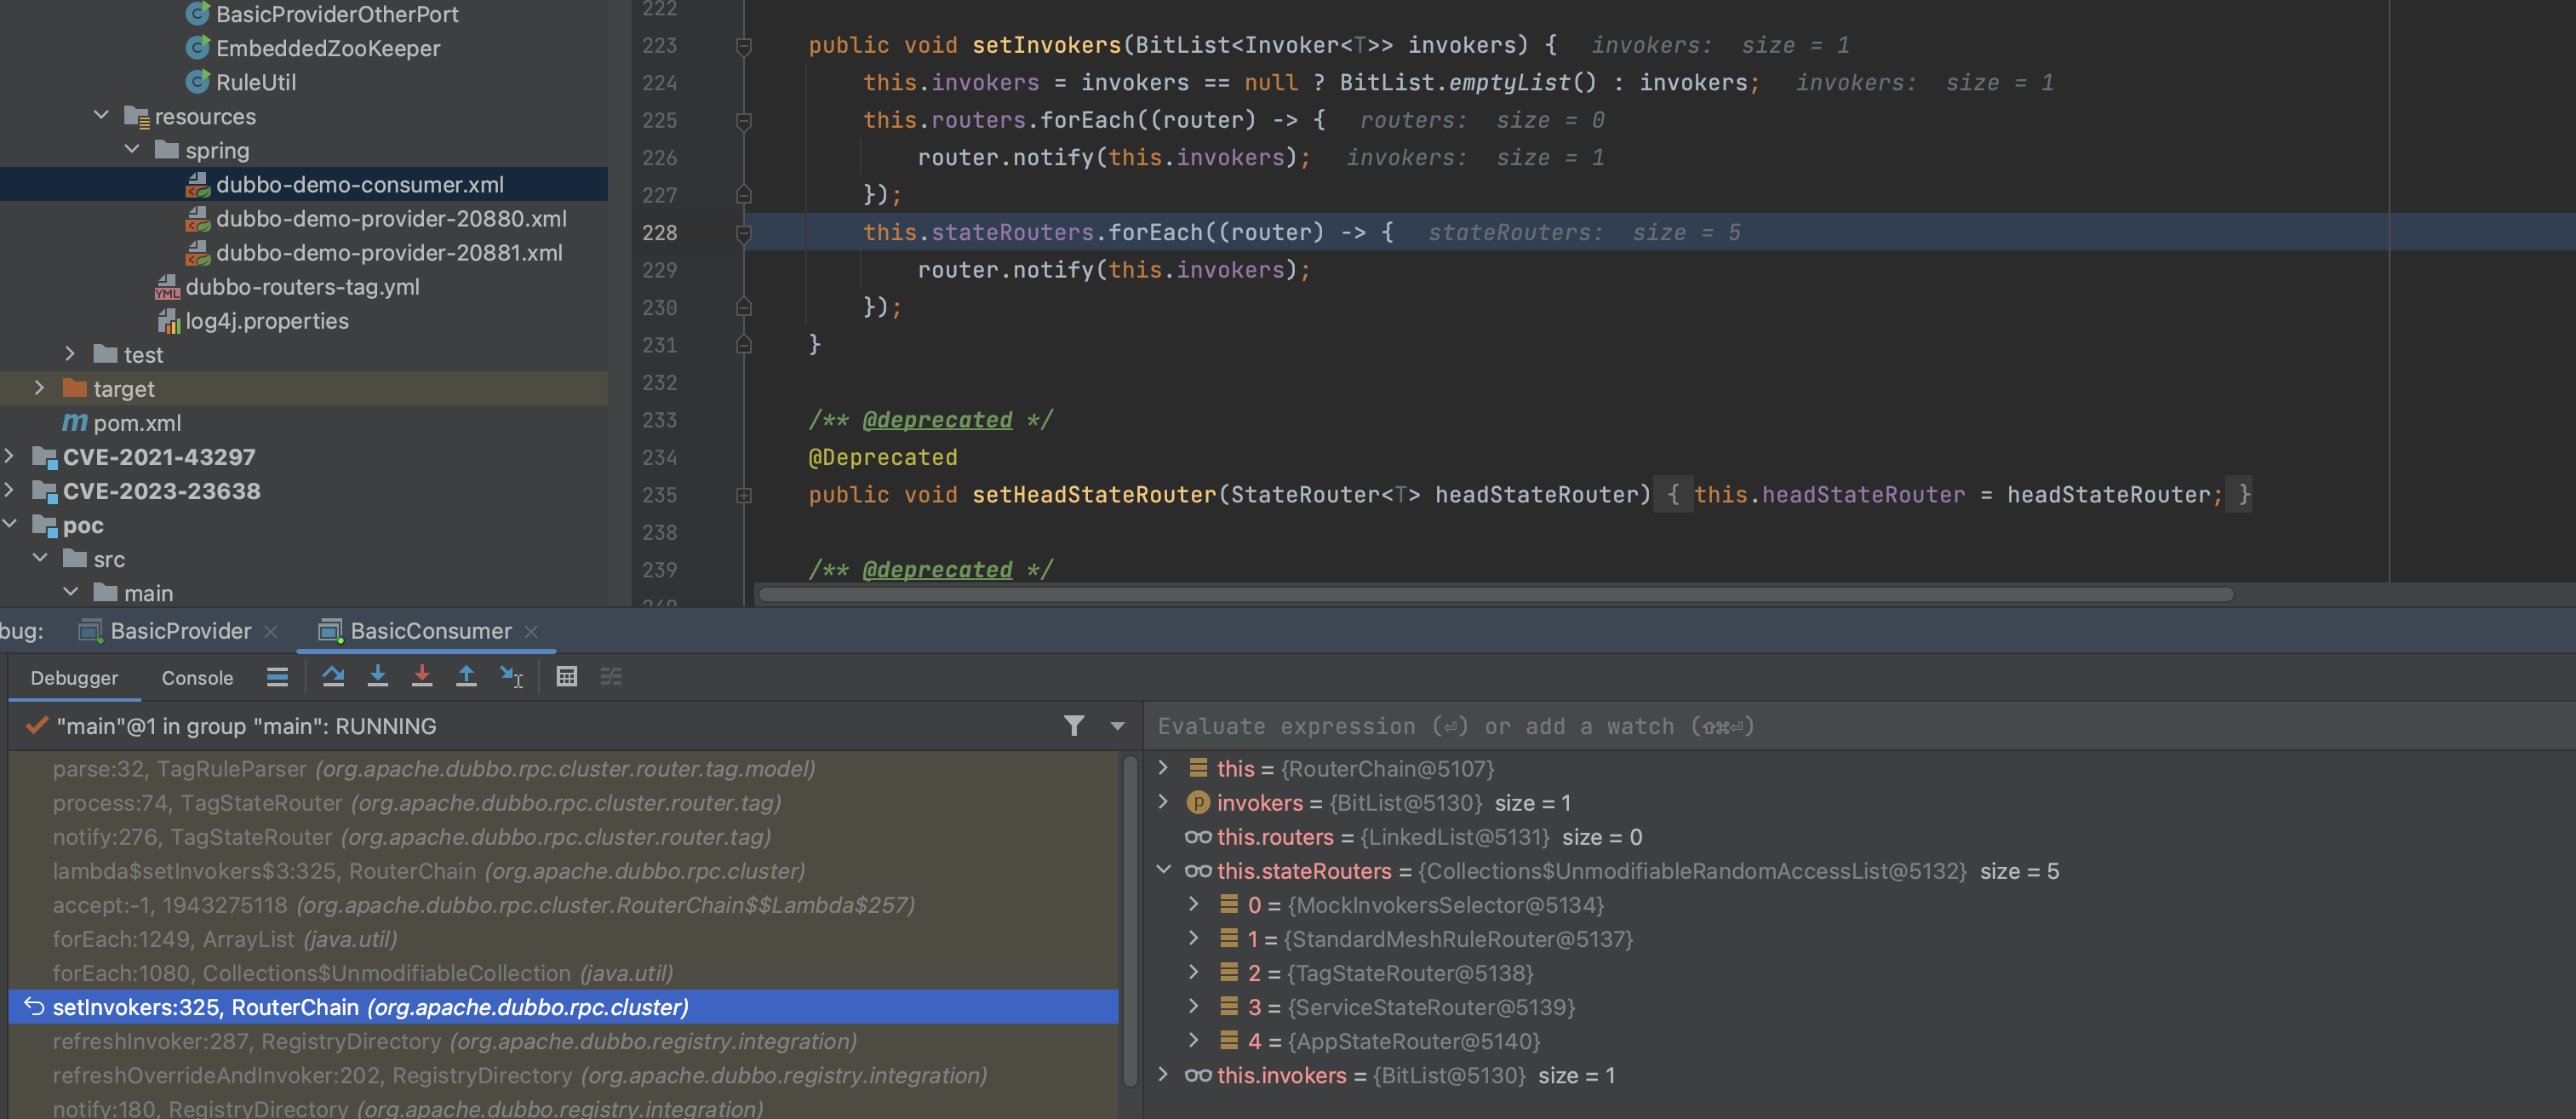Click the Step Into debugger icon

point(378,677)
